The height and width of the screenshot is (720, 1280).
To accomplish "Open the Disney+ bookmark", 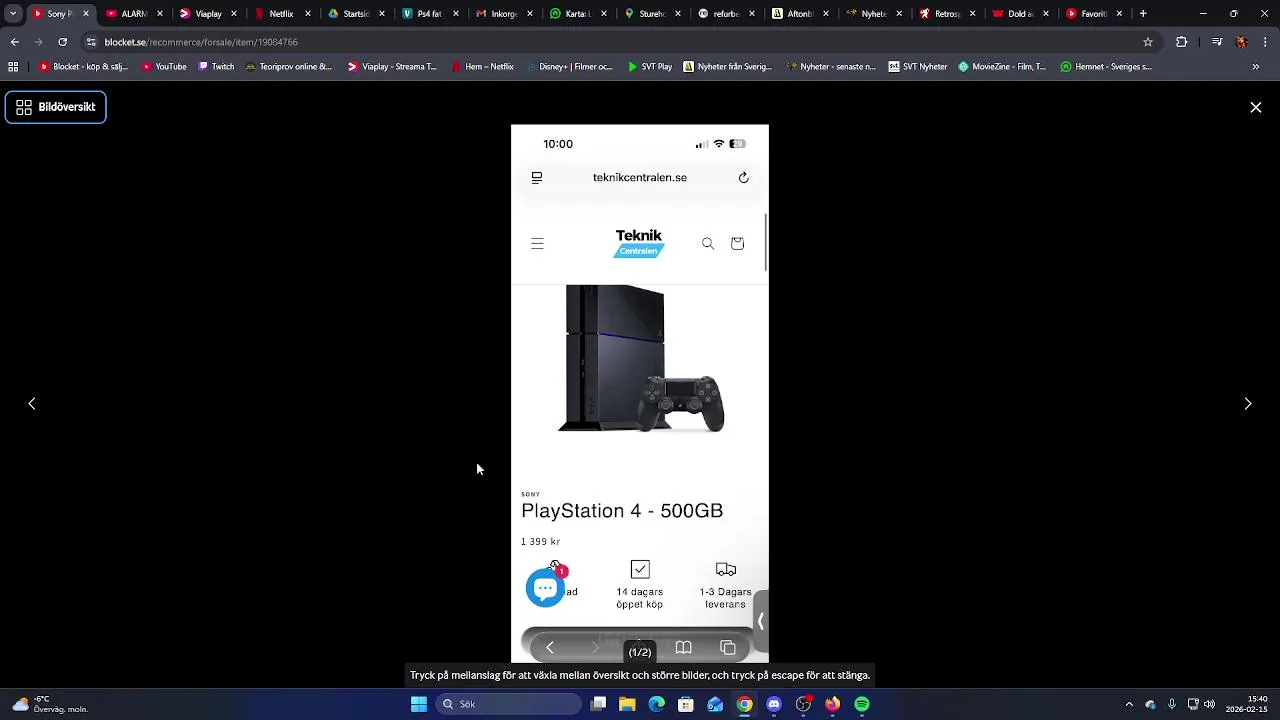I will click(x=569, y=67).
